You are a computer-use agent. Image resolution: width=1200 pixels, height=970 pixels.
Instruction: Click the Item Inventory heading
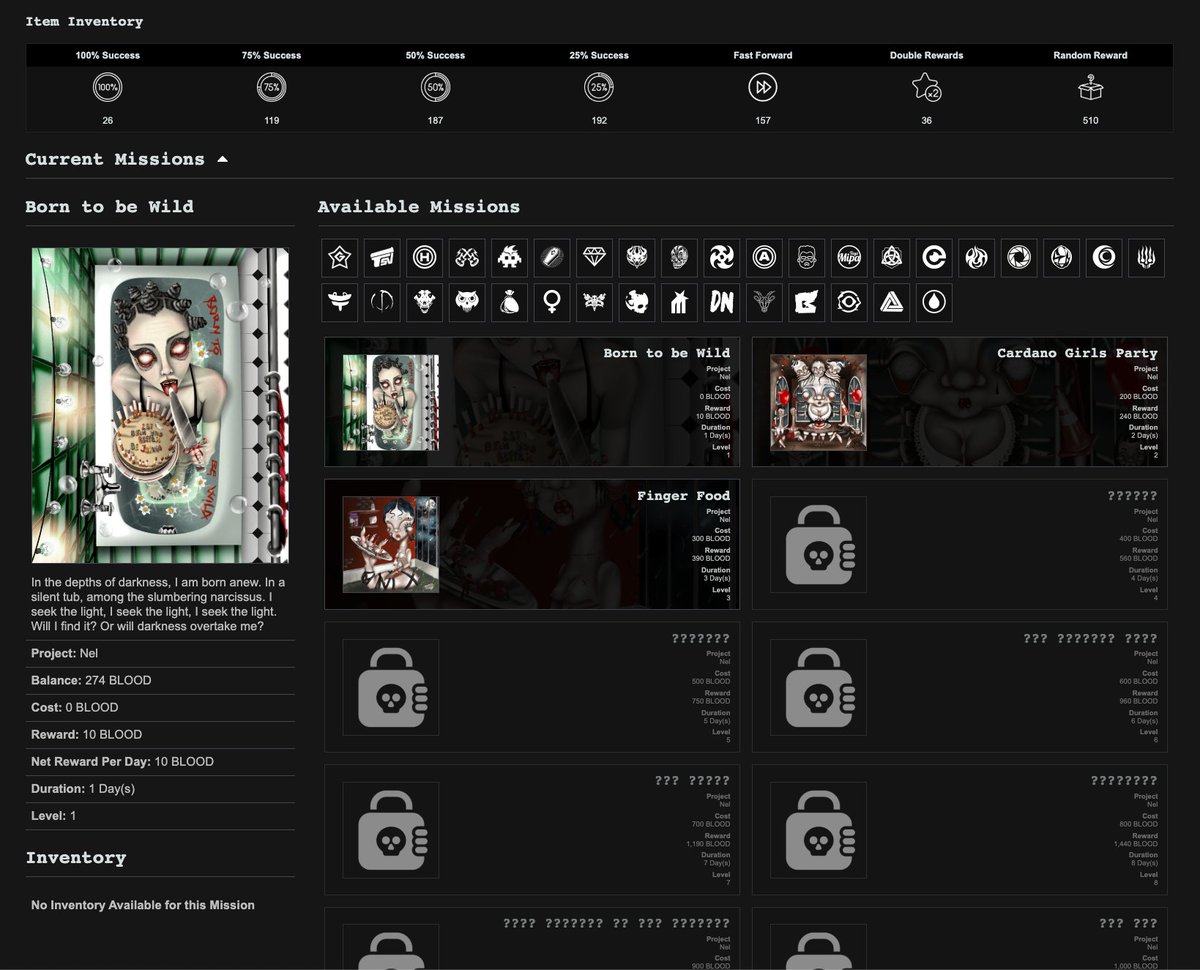[x=84, y=21]
